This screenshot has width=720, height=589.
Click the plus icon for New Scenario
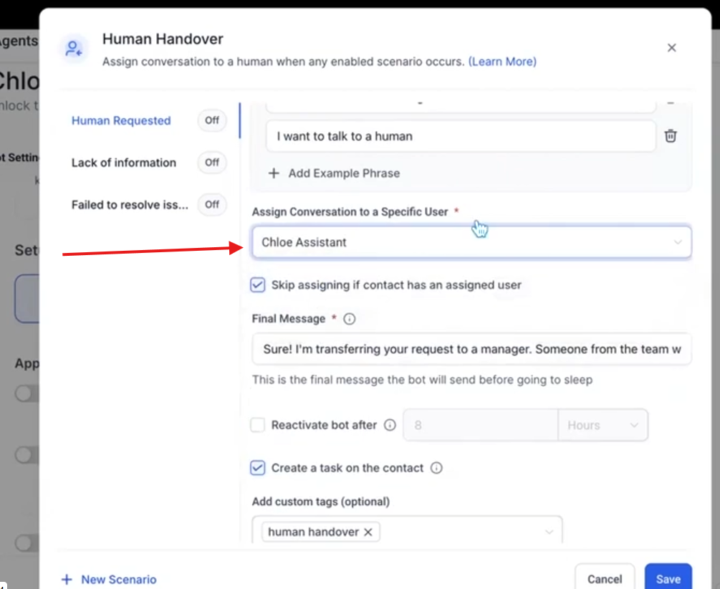[x=67, y=579]
